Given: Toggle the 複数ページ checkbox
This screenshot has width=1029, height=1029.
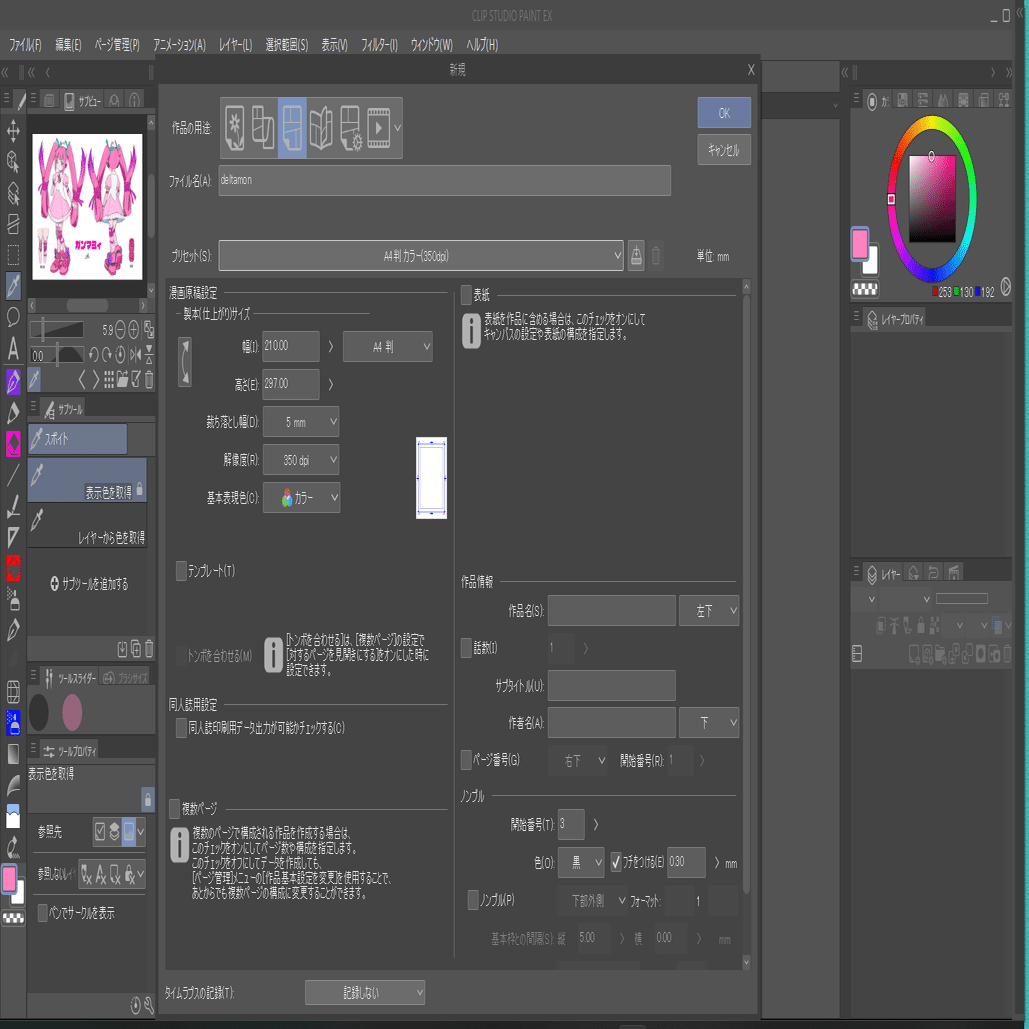Looking at the screenshot, I should click(x=175, y=808).
